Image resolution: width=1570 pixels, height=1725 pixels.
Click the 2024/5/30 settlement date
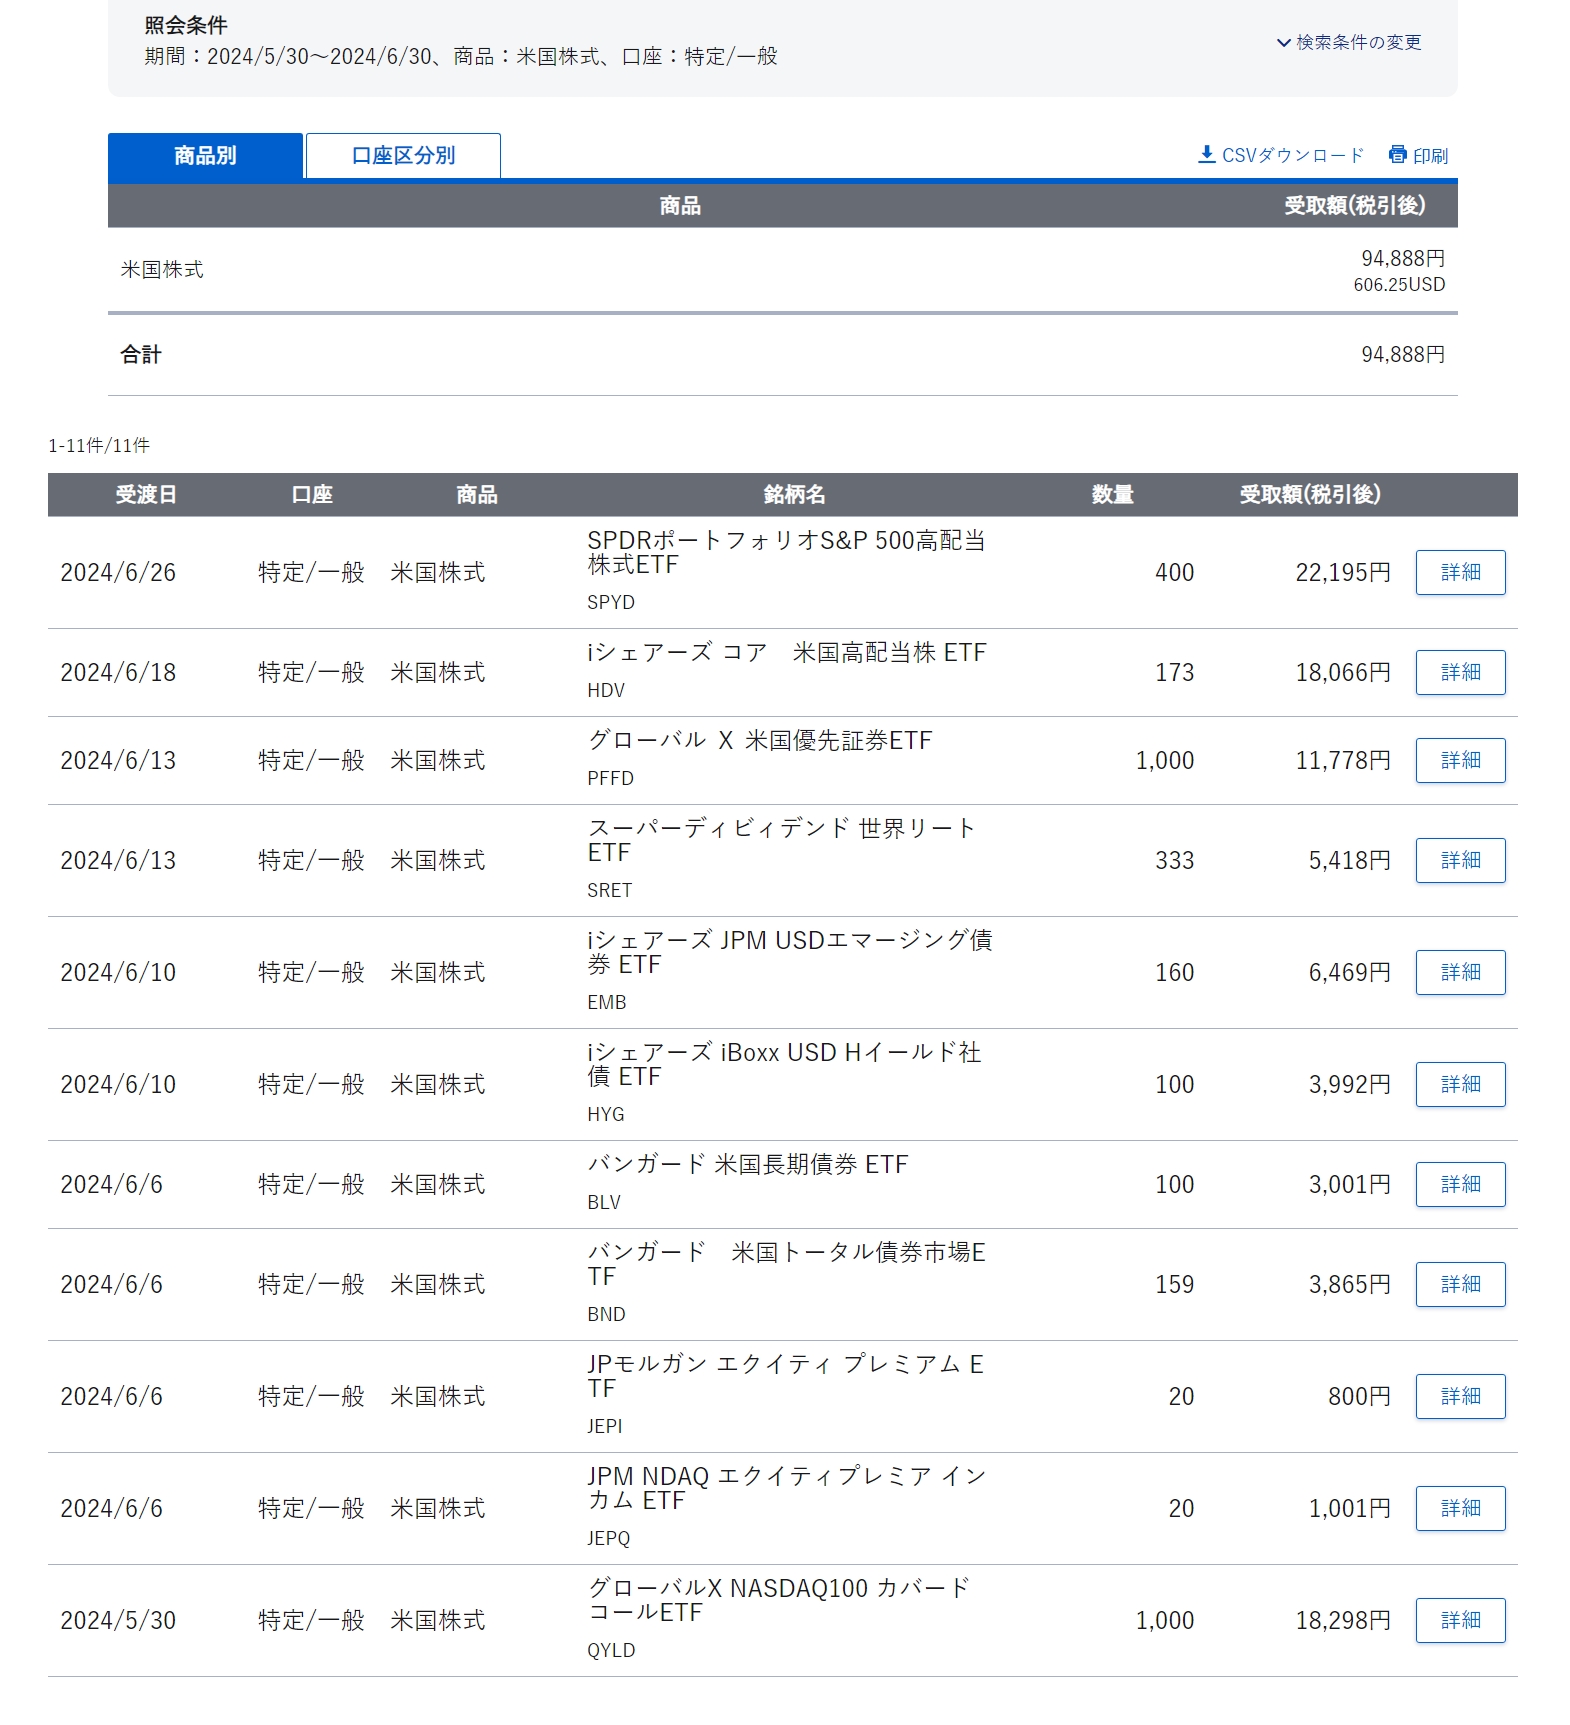tap(118, 1620)
